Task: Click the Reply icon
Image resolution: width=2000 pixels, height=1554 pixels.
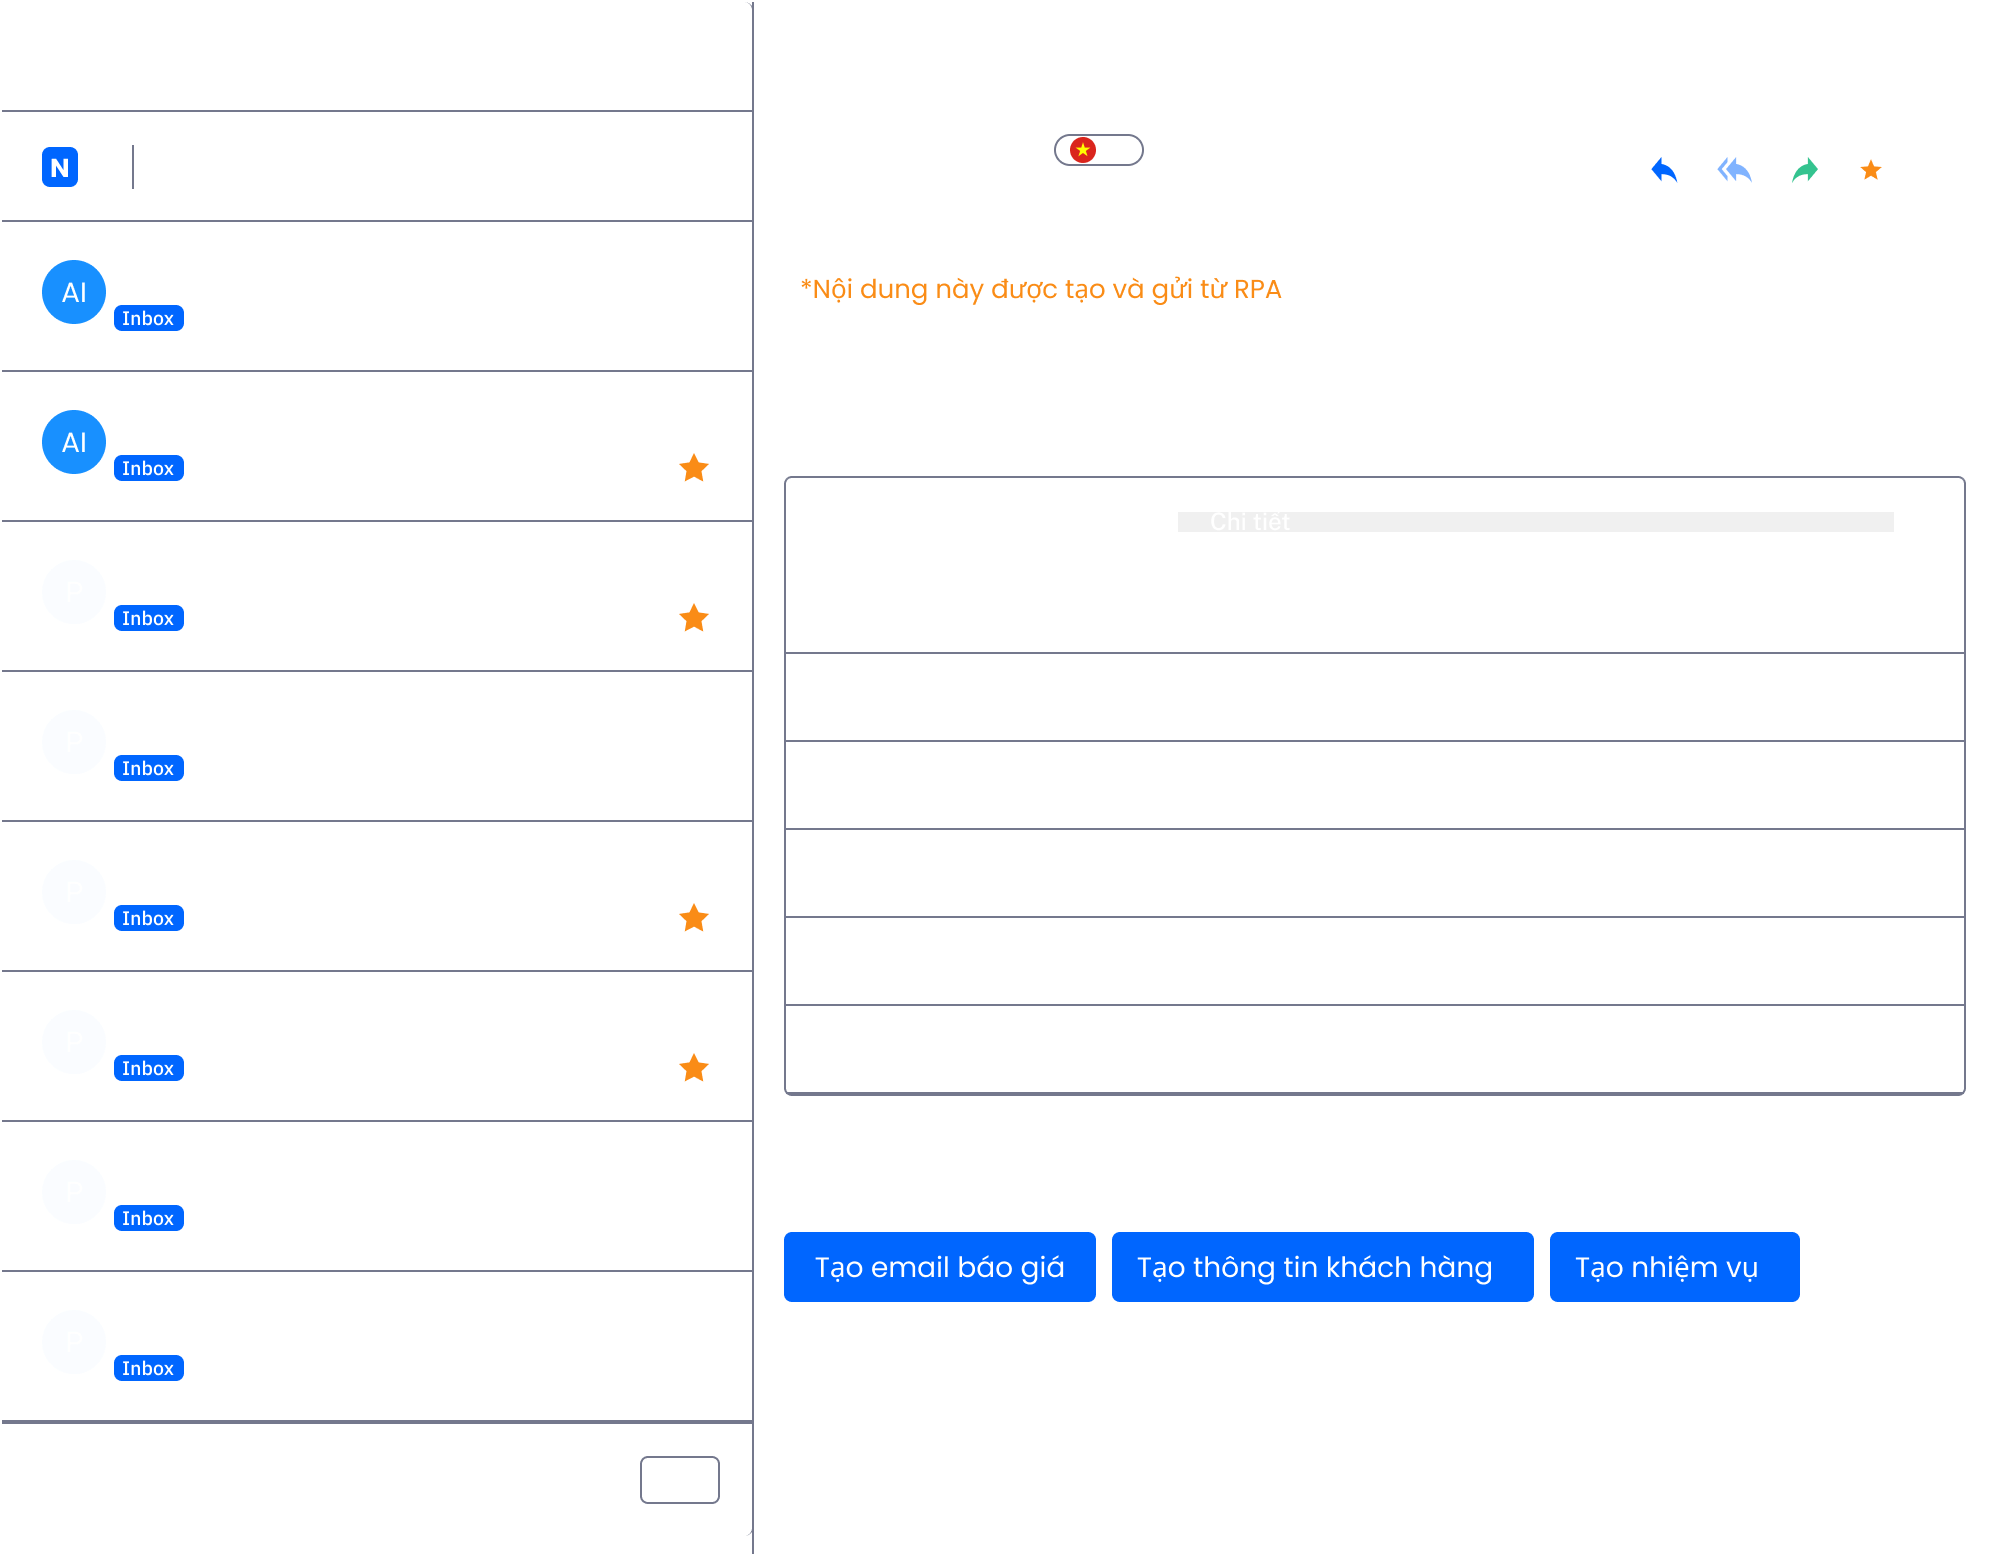Action: pyautogui.click(x=1664, y=170)
